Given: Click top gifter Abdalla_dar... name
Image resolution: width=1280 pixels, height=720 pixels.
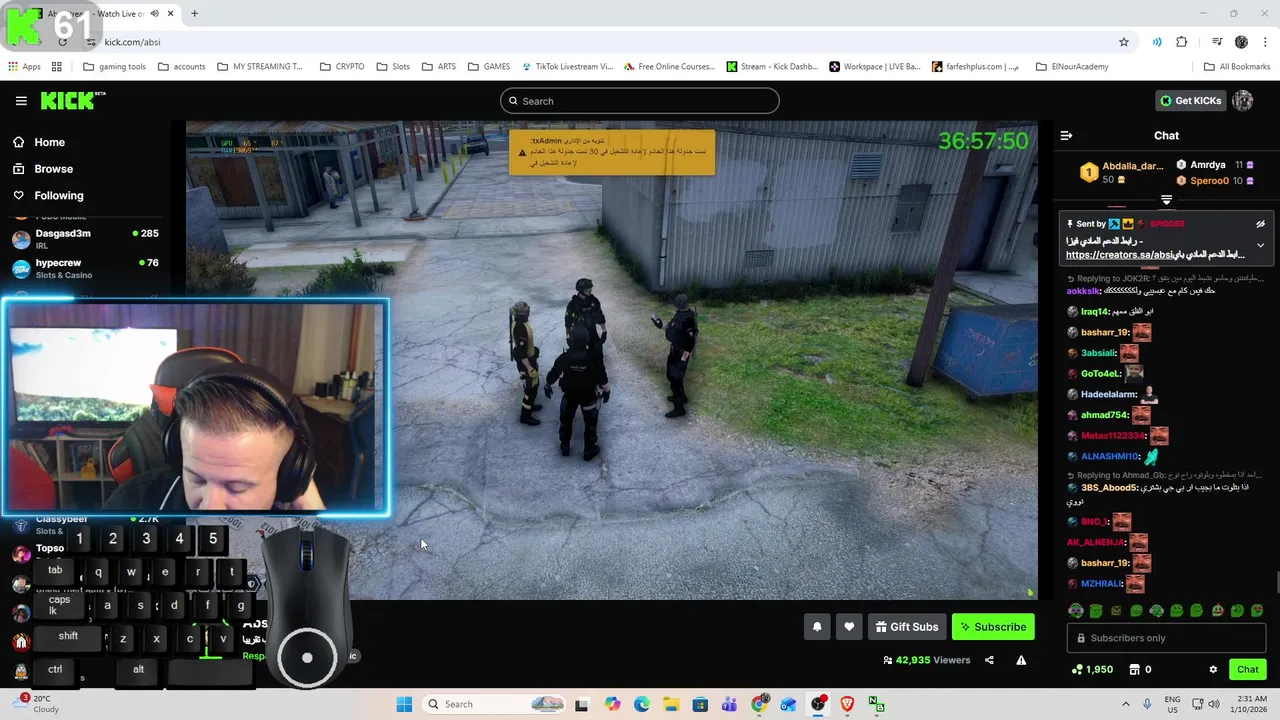Looking at the screenshot, I should point(1133,166).
